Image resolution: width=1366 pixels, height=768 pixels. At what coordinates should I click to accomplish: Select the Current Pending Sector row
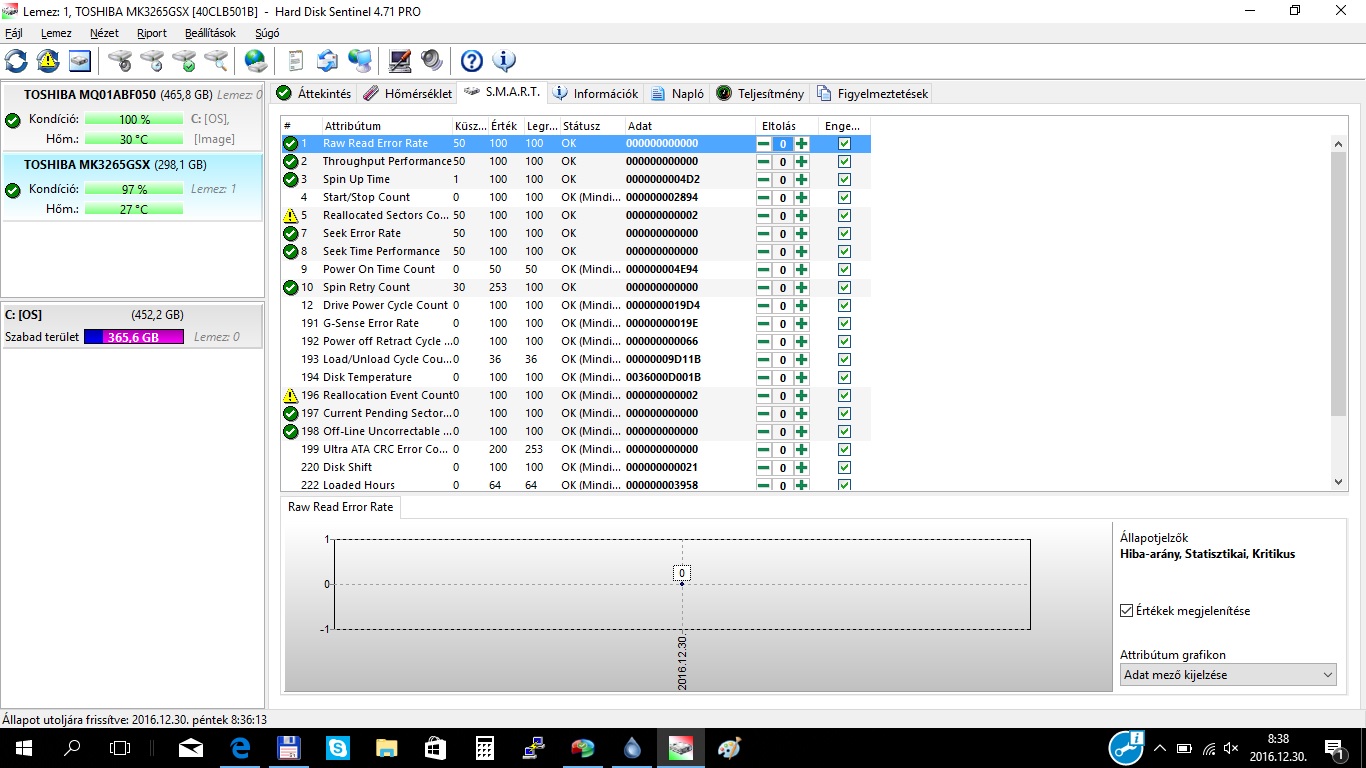click(x=575, y=413)
